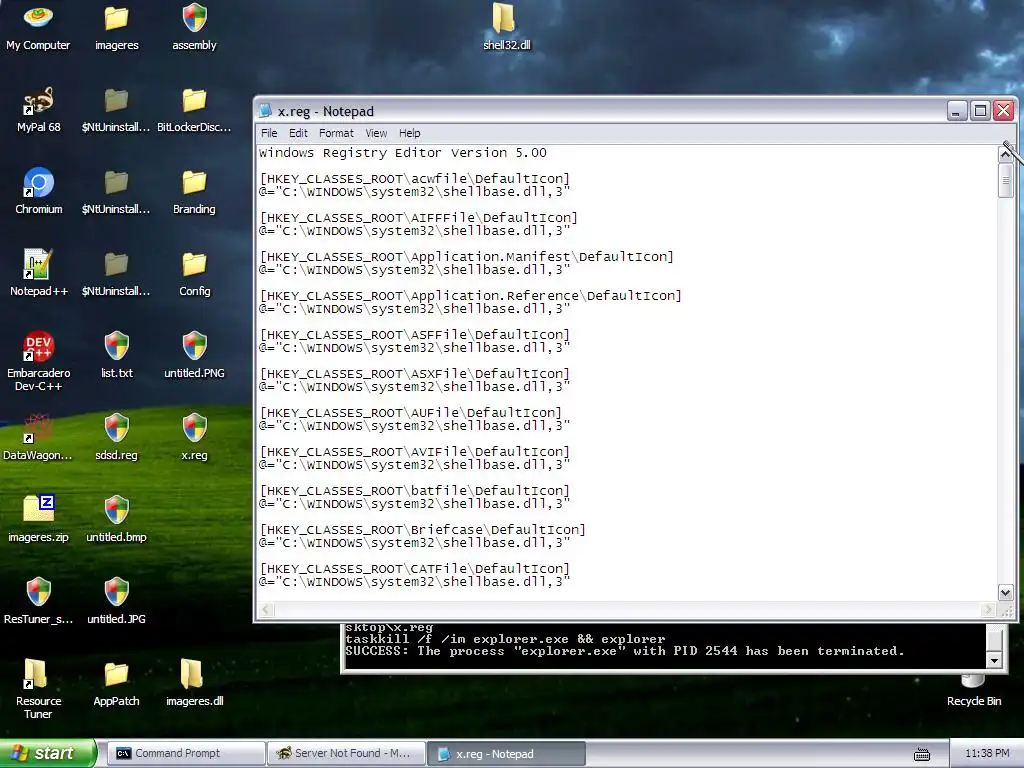Click the "Windows Registry Editor Version 5.00" line
Viewport: 1024px width, 768px height.
click(402, 153)
